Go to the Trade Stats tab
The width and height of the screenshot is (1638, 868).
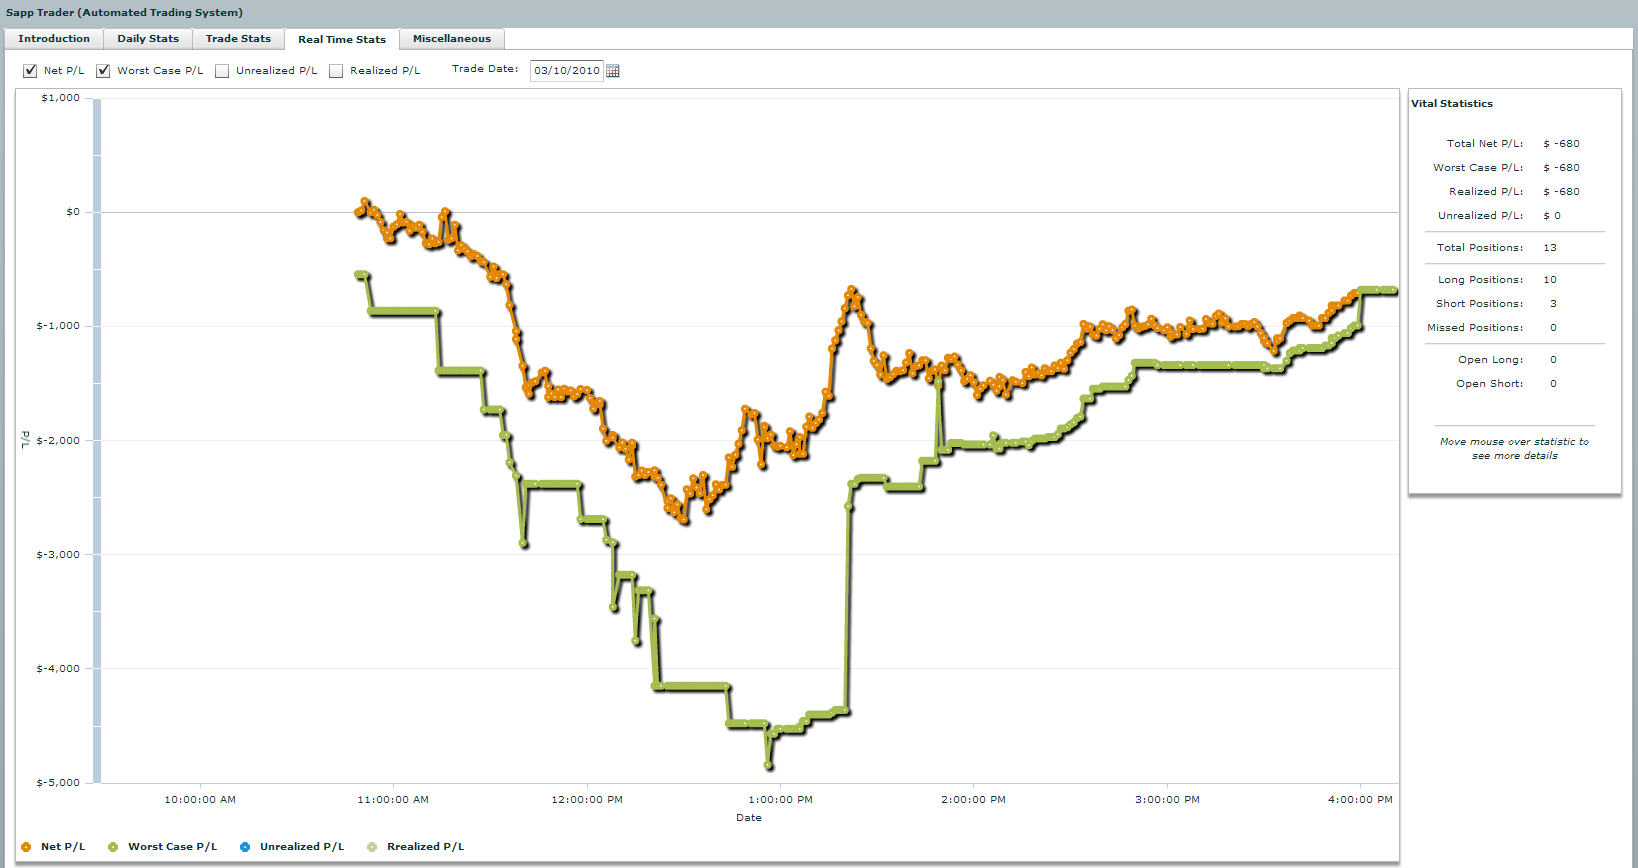point(238,39)
